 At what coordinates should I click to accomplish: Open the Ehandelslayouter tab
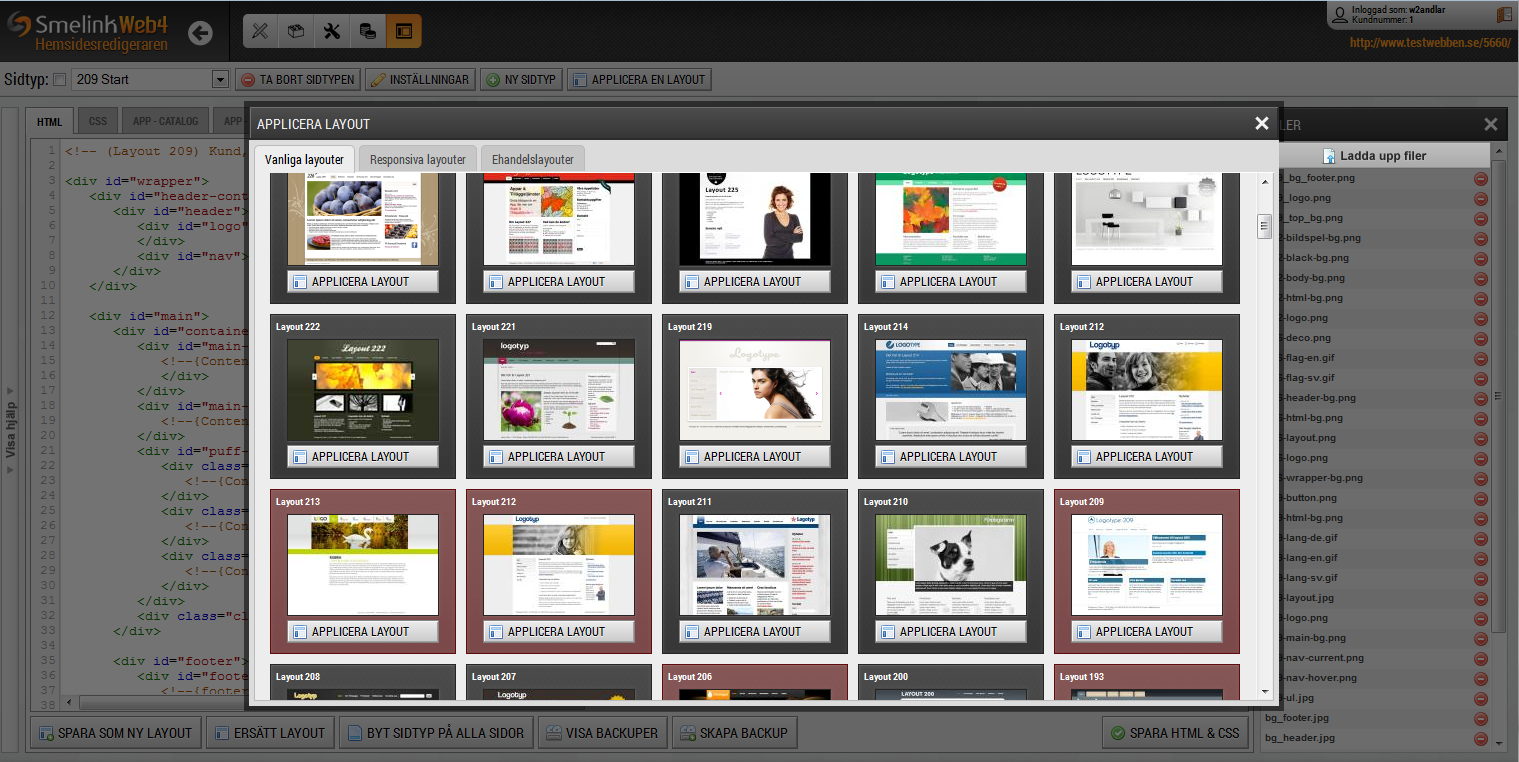[532, 159]
